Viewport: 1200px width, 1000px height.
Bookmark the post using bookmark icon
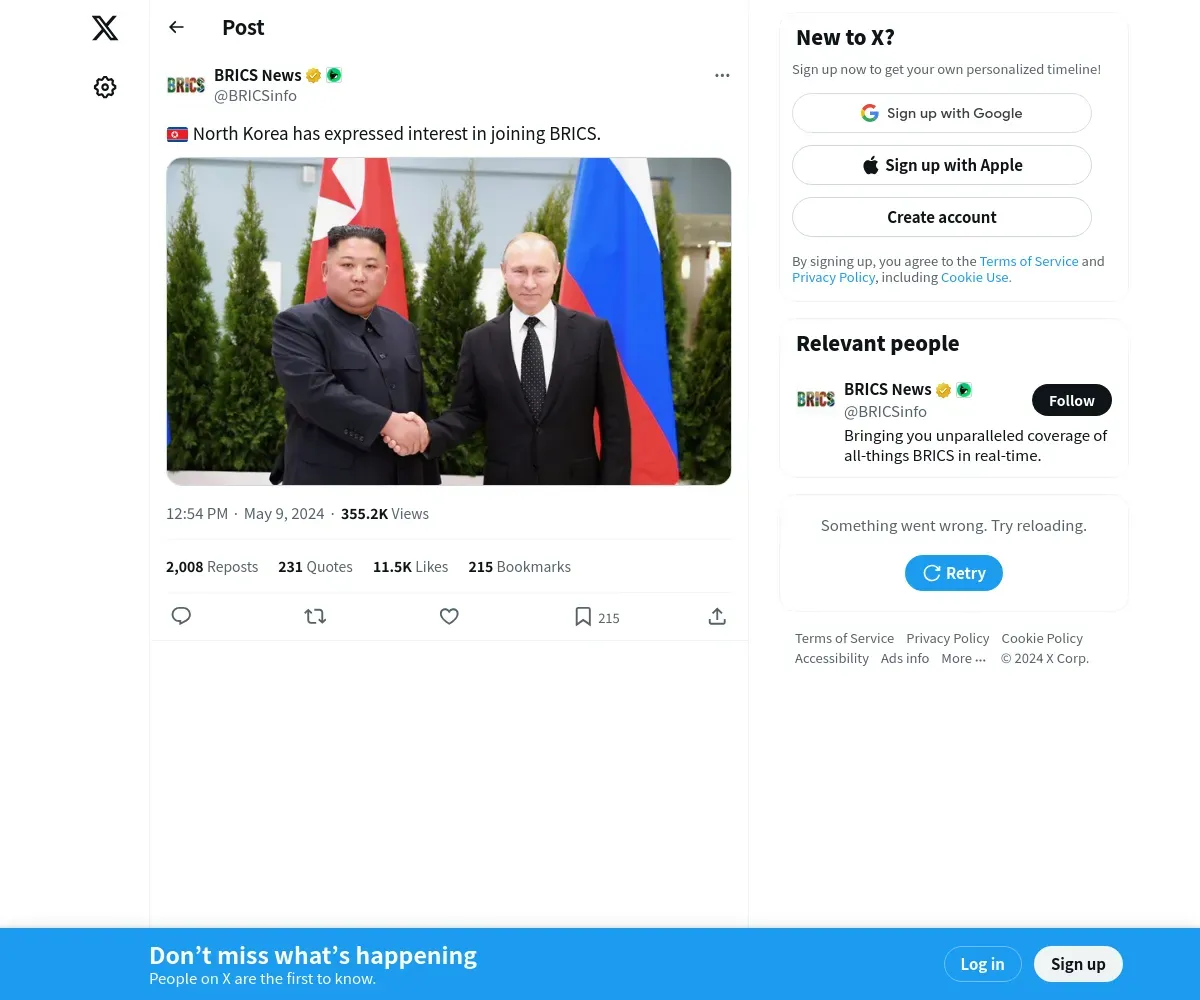coord(583,617)
